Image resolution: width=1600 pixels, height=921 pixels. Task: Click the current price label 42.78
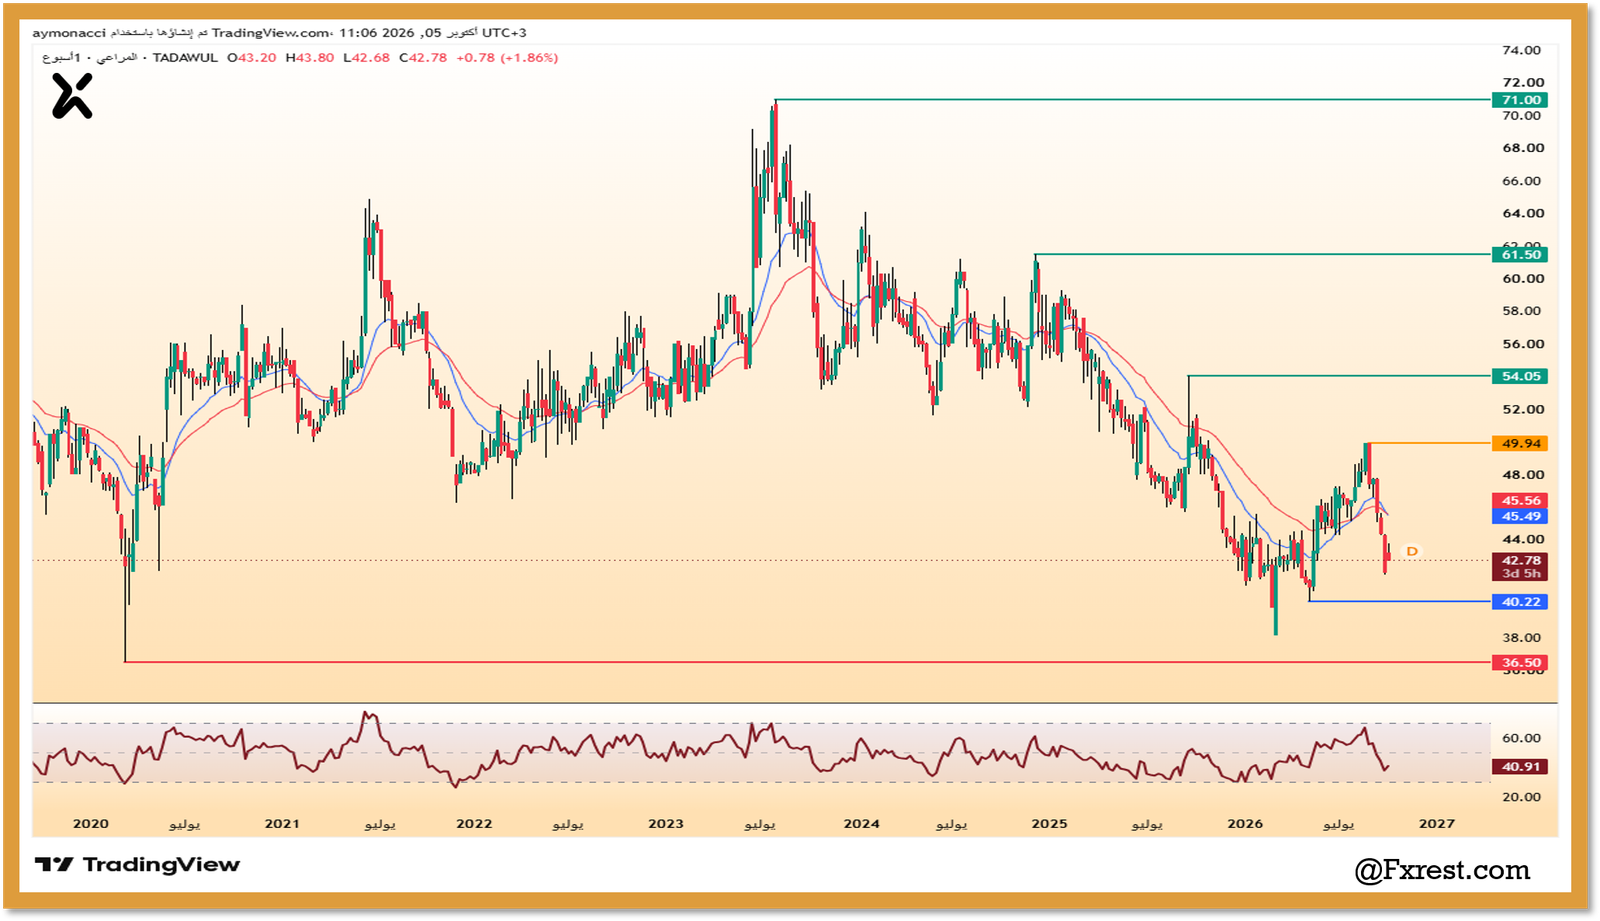coord(1520,561)
